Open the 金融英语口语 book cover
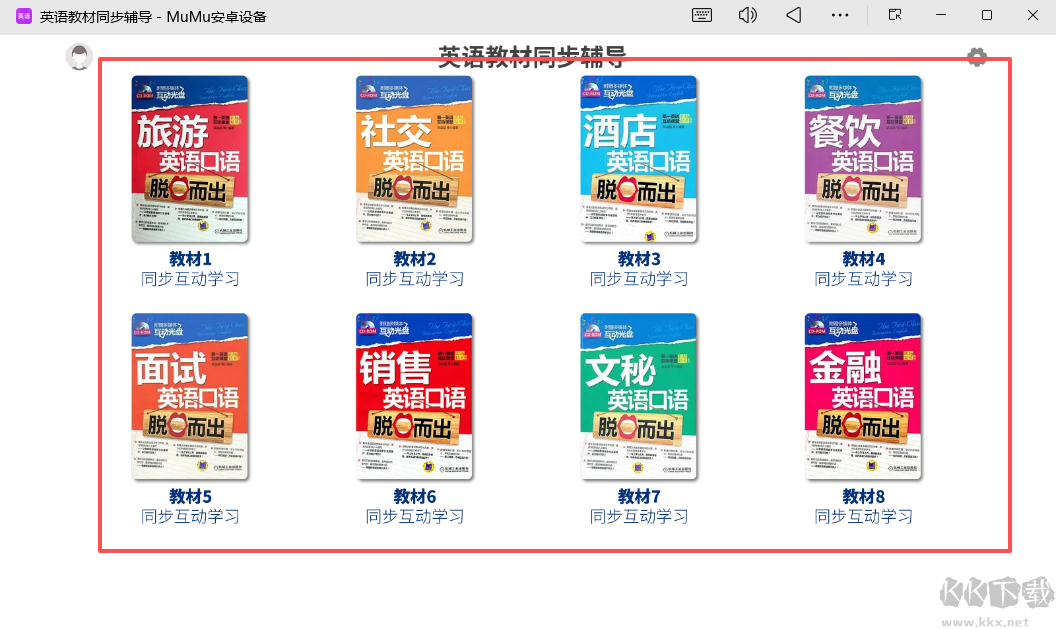This screenshot has height=629, width=1056. (863, 397)
